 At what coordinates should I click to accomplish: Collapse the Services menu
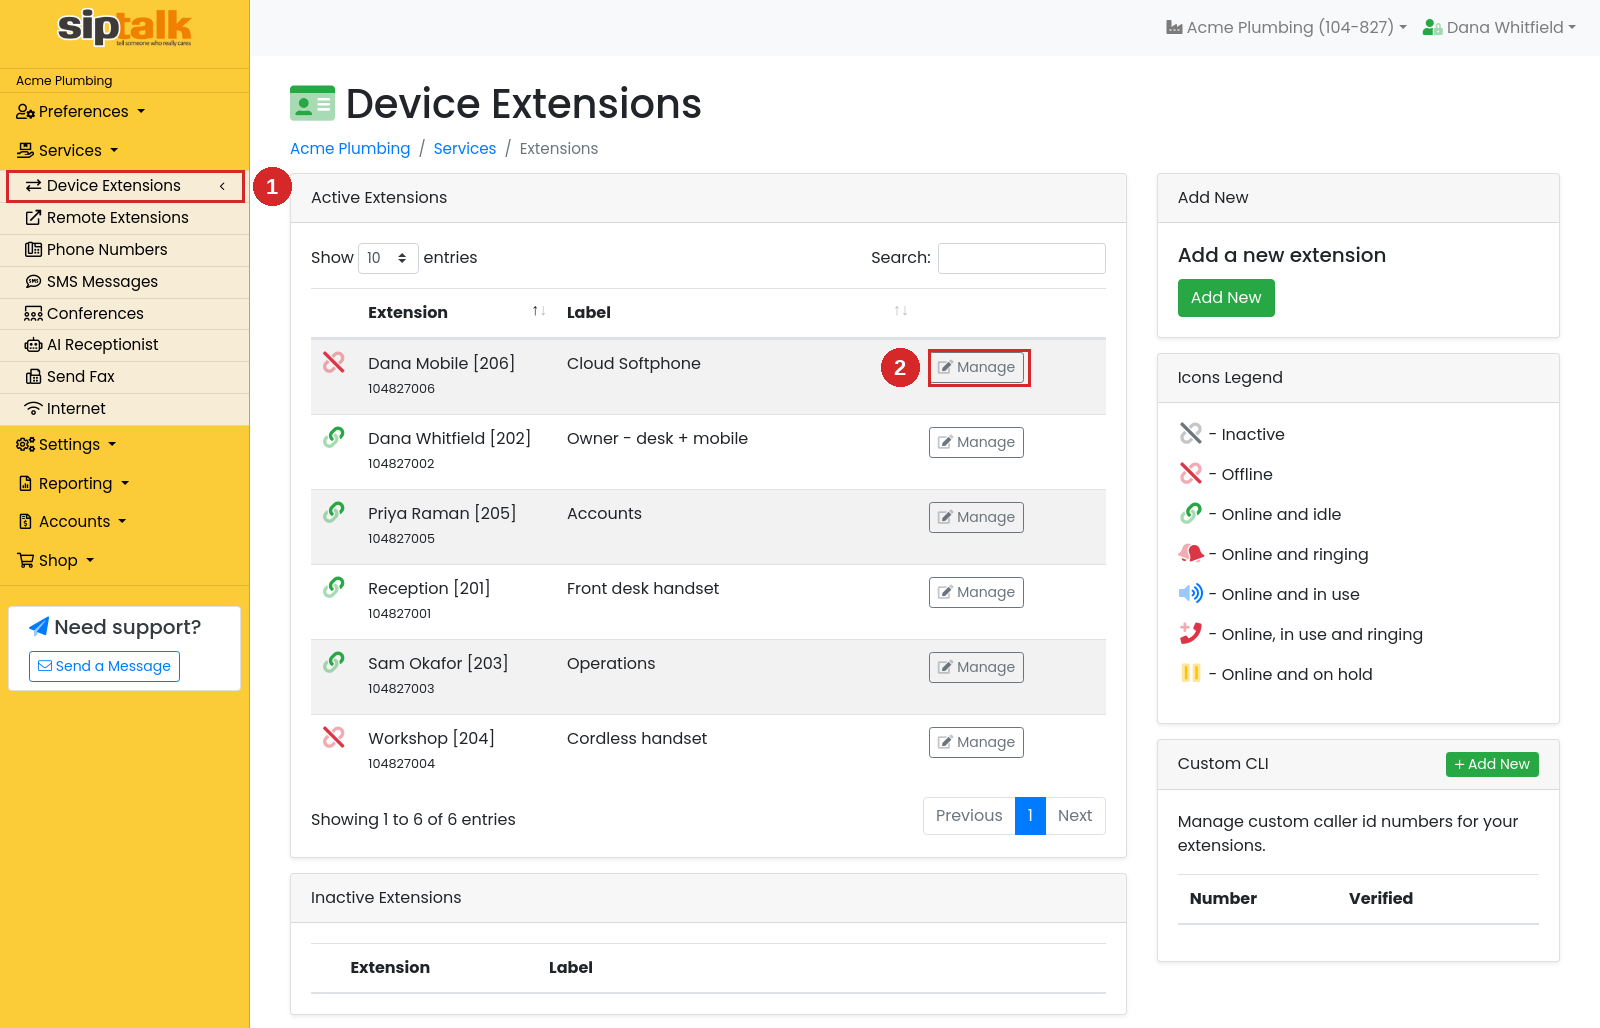67,150
